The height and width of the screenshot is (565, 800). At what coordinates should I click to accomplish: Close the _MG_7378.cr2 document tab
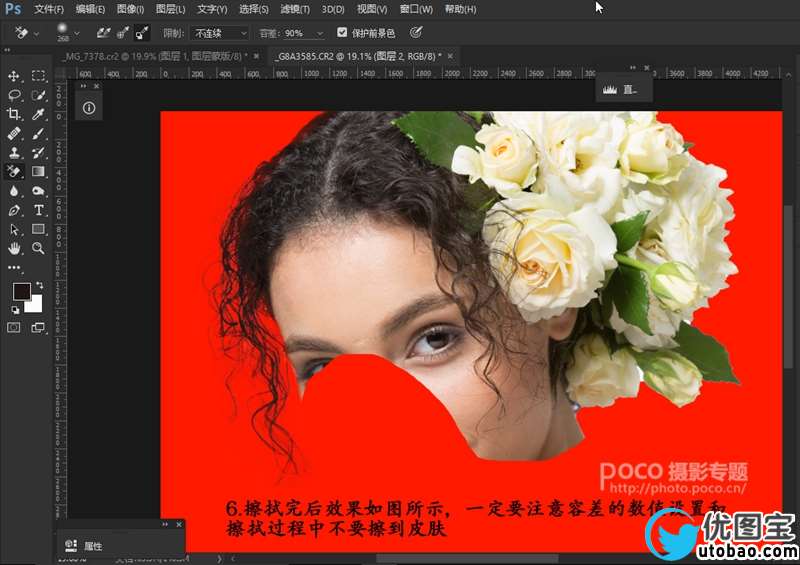pyautogui.click(x=257, y=56)
